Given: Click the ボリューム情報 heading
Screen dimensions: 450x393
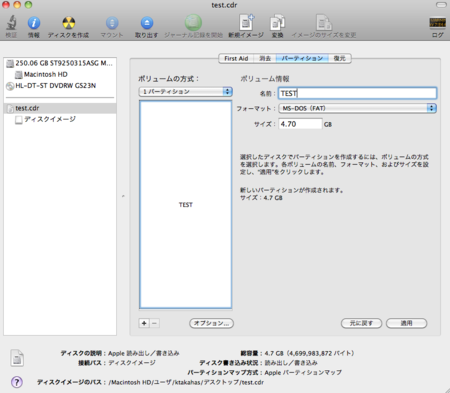Looking at the screenshot, I should 265,79.
